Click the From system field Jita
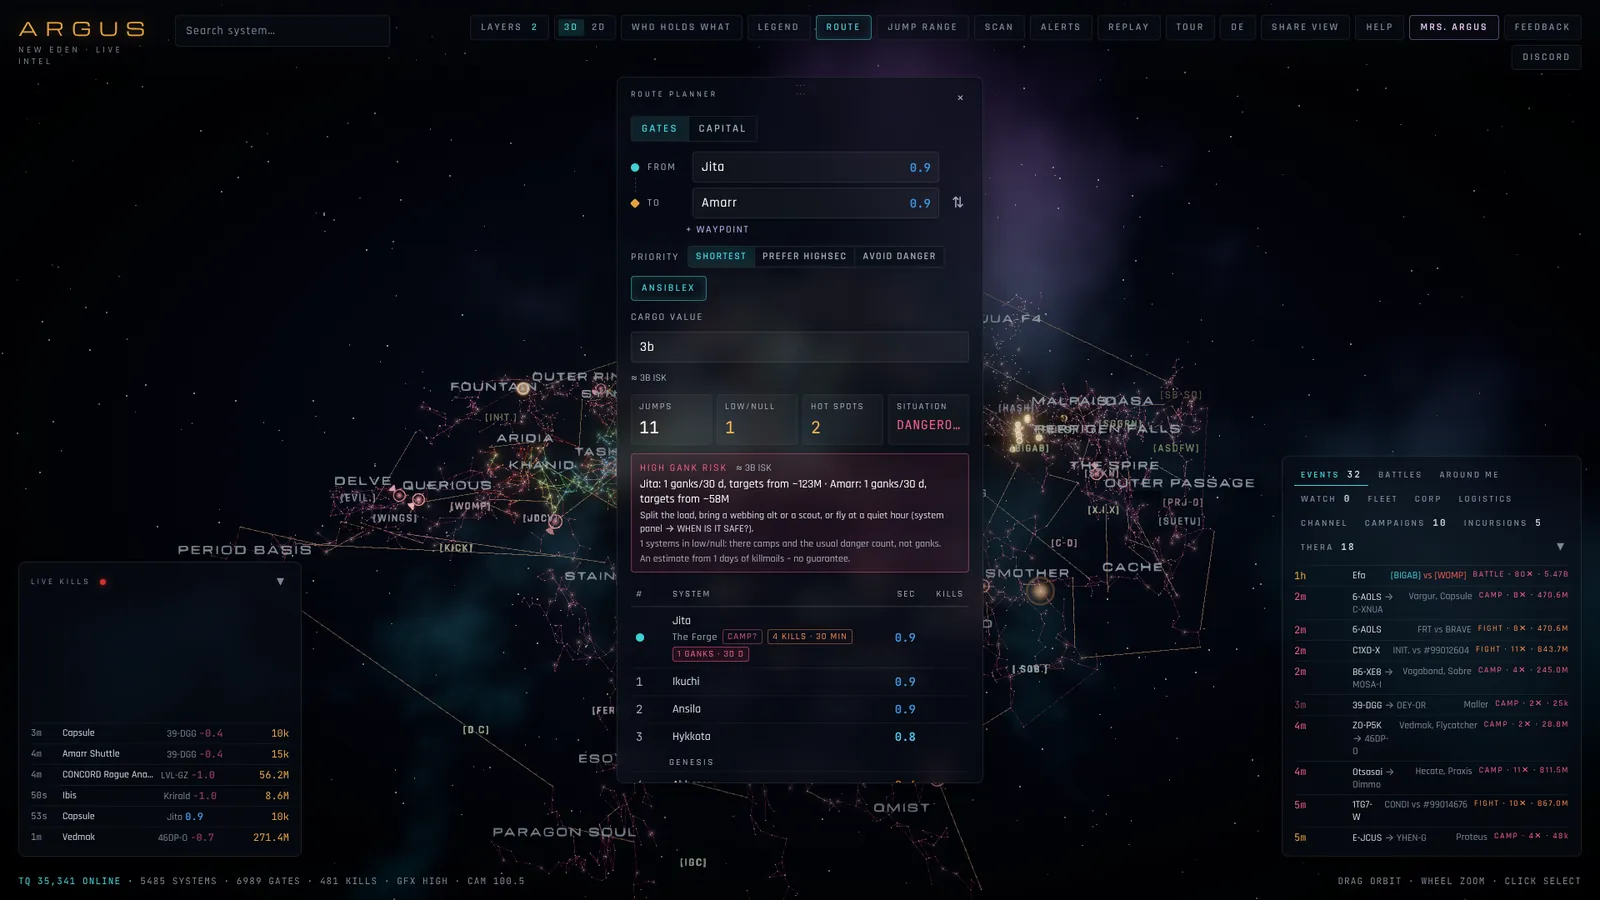 pos(815,167)
